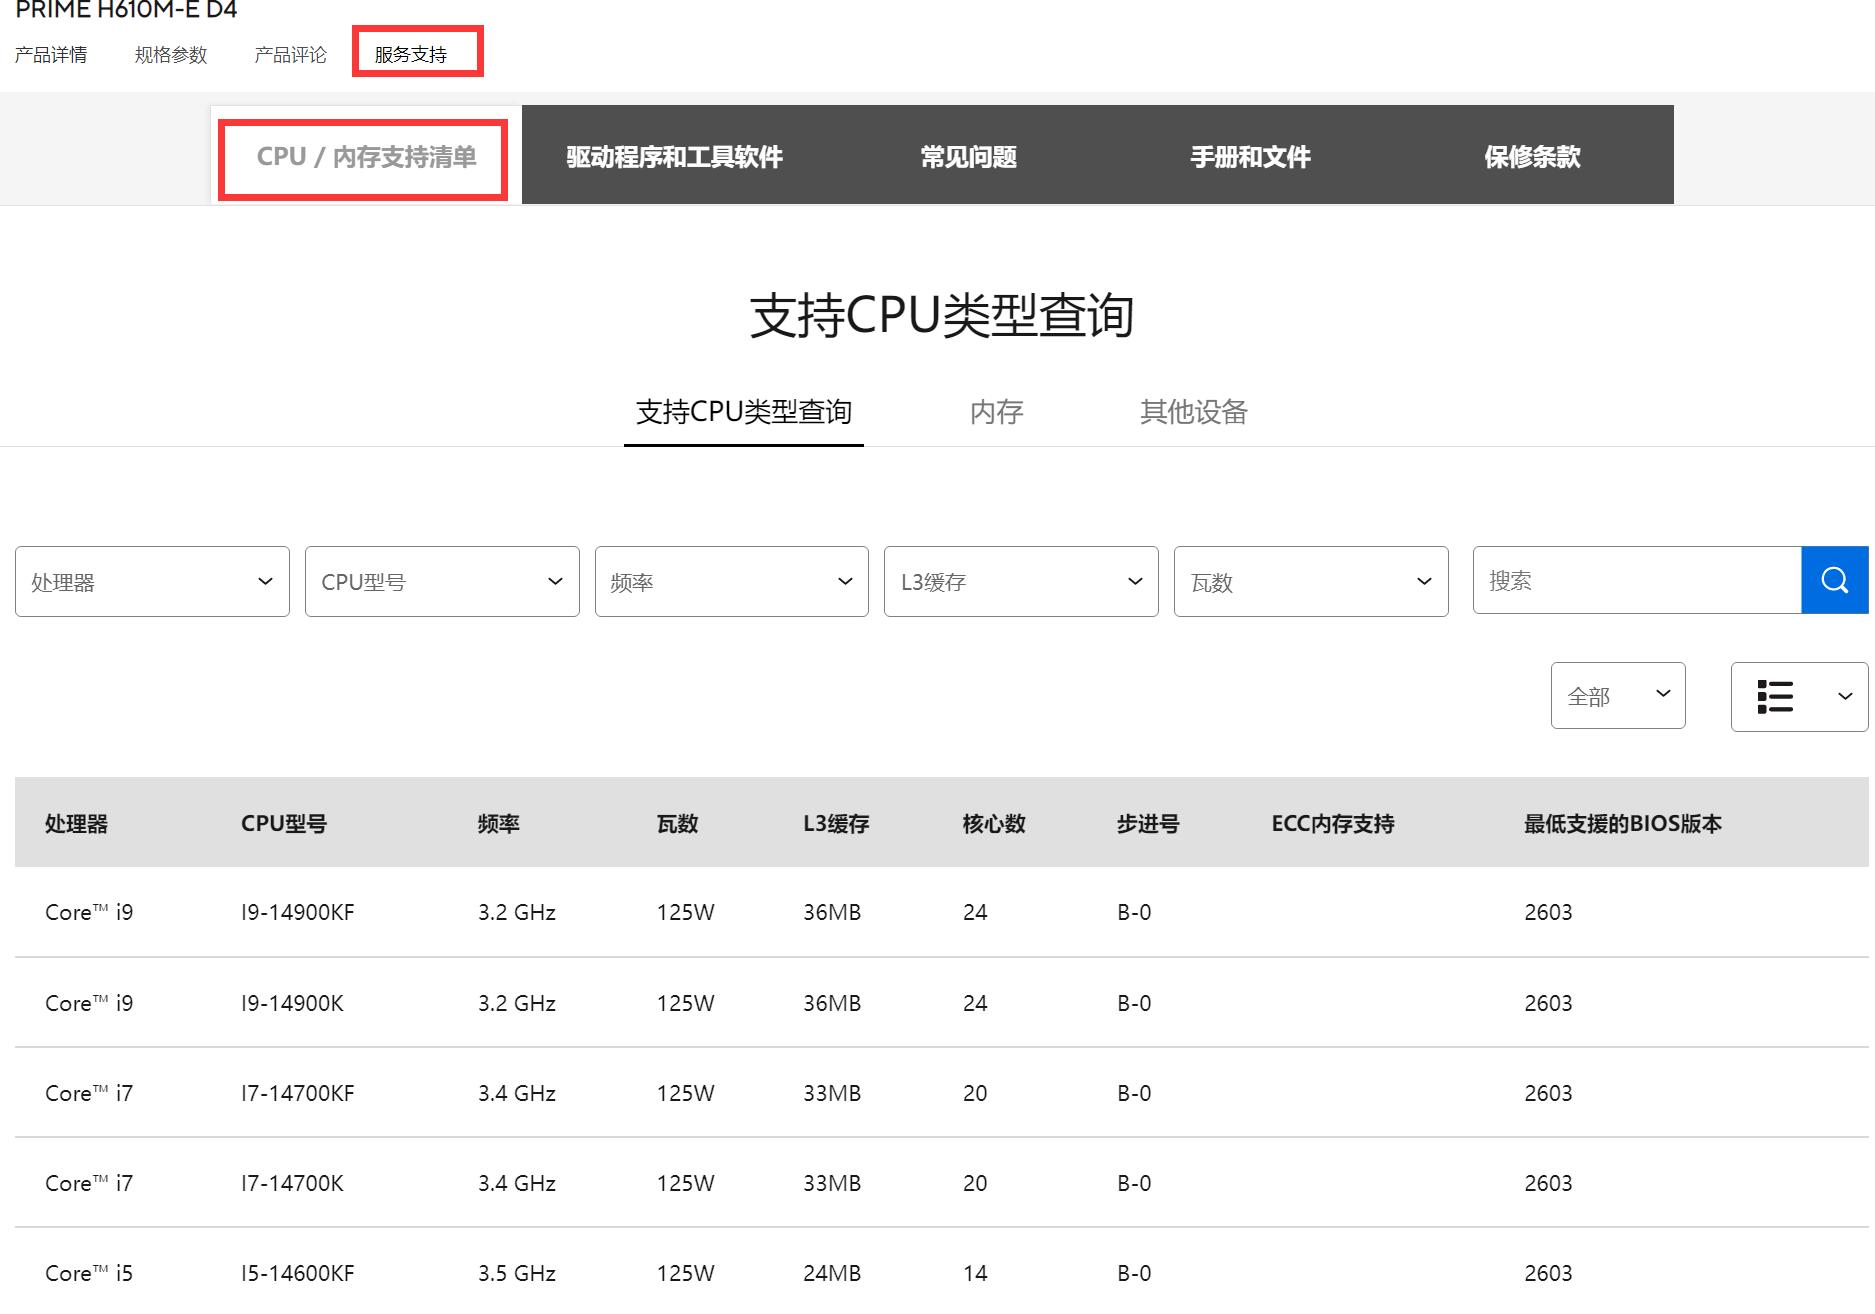Open the 手册和文件 page
The width and height of the screenshot is (1875, 1314).
1251,156
